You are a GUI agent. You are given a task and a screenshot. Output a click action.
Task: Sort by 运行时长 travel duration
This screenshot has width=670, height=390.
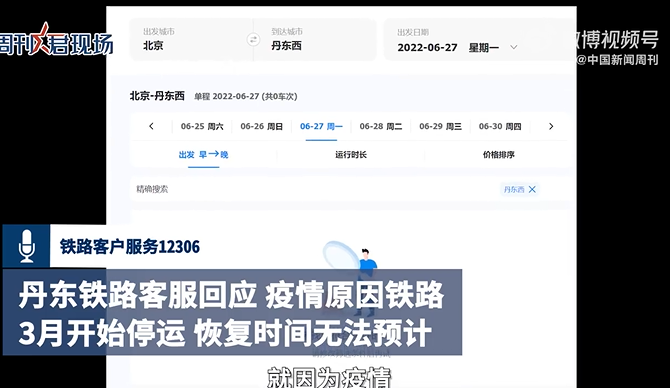coord(351,155)
